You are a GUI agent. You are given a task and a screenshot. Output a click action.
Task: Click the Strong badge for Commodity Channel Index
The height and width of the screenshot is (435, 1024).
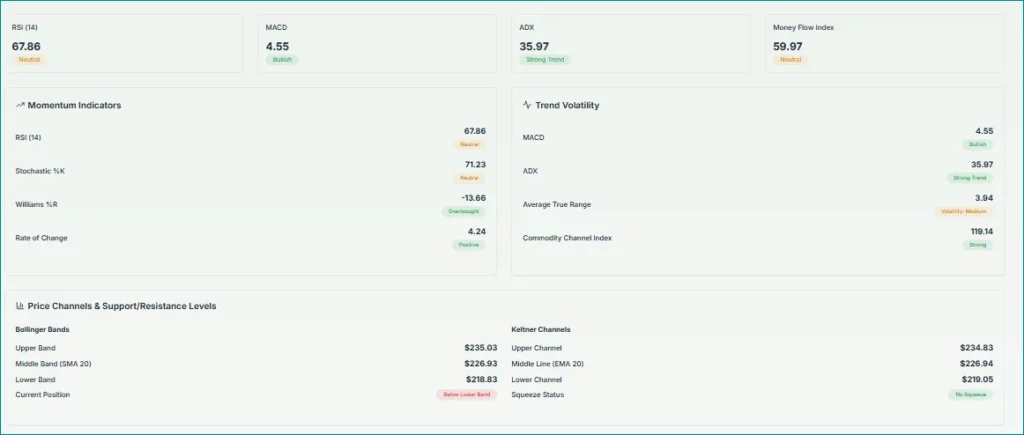(x=977, y=244)
